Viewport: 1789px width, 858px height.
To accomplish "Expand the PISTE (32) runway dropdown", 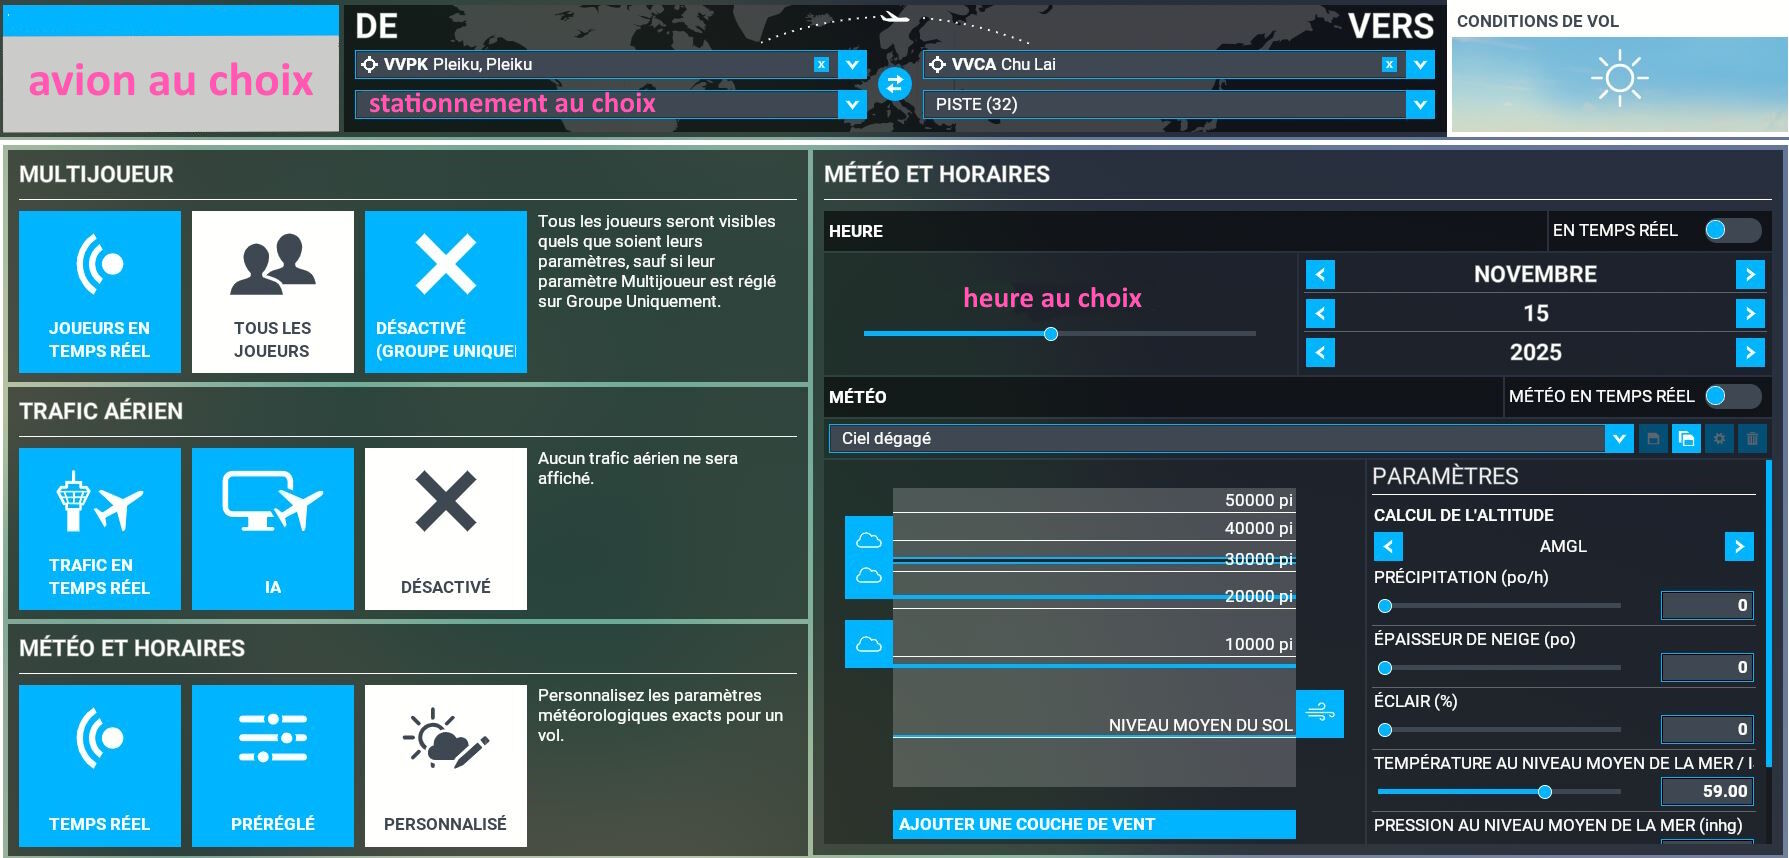I will pos(1419,104).
